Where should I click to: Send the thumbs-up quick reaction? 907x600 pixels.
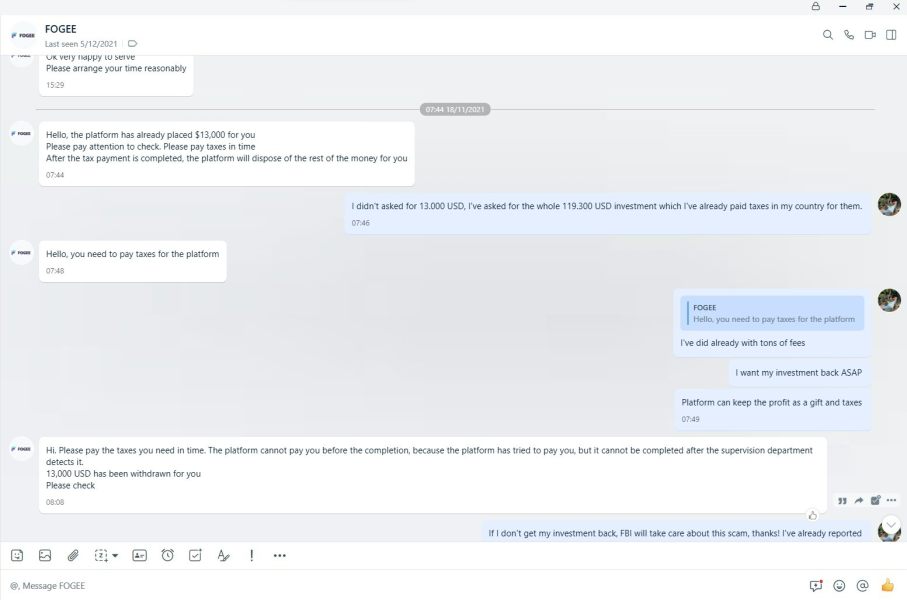coord(887,585)
